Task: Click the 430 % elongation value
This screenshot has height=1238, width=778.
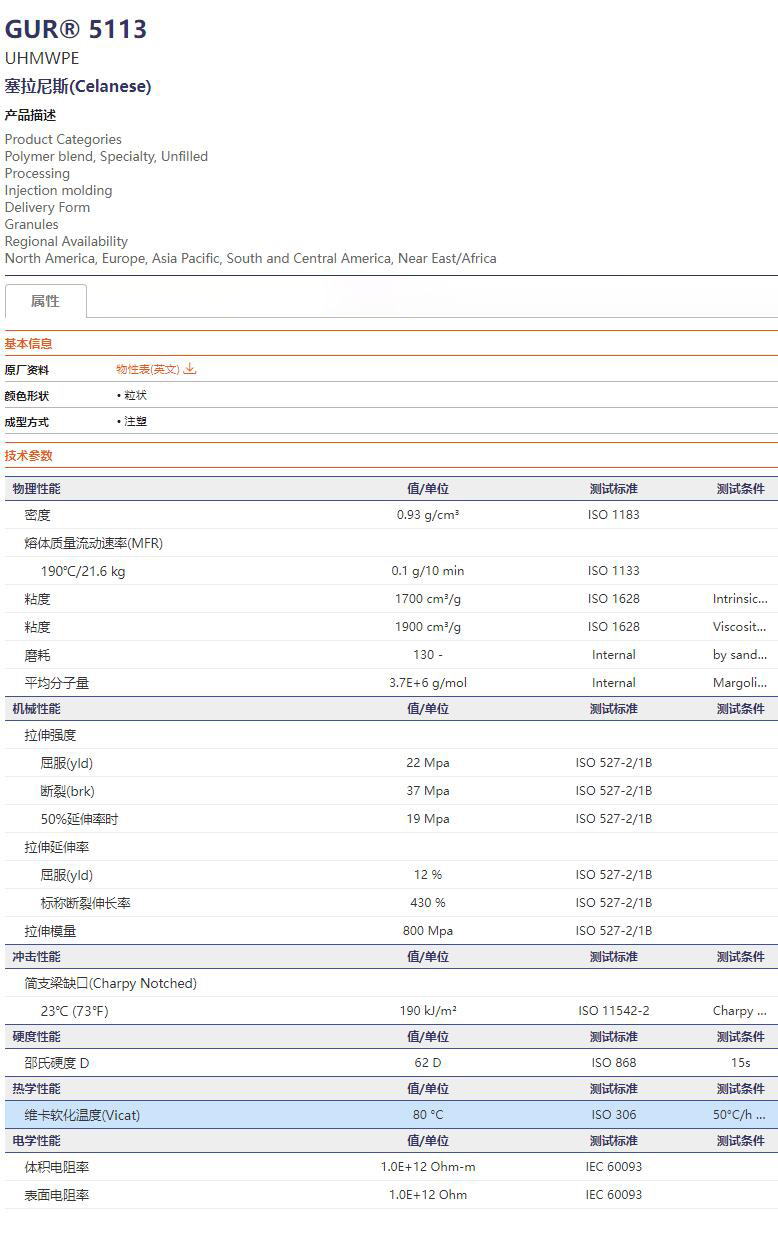Action: click(x=428, y=903)
